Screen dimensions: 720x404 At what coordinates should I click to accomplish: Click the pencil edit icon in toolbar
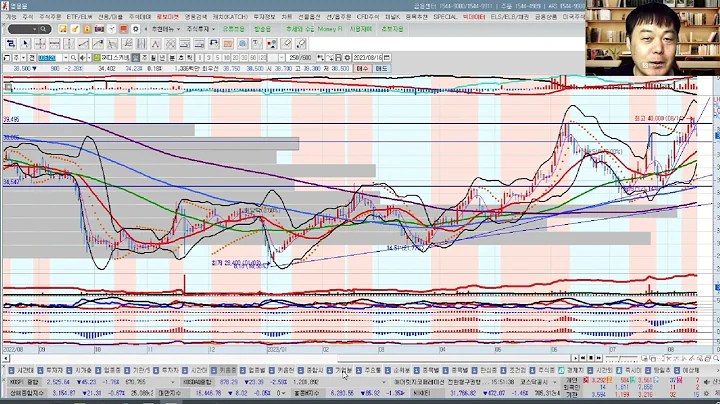(75, 29)
